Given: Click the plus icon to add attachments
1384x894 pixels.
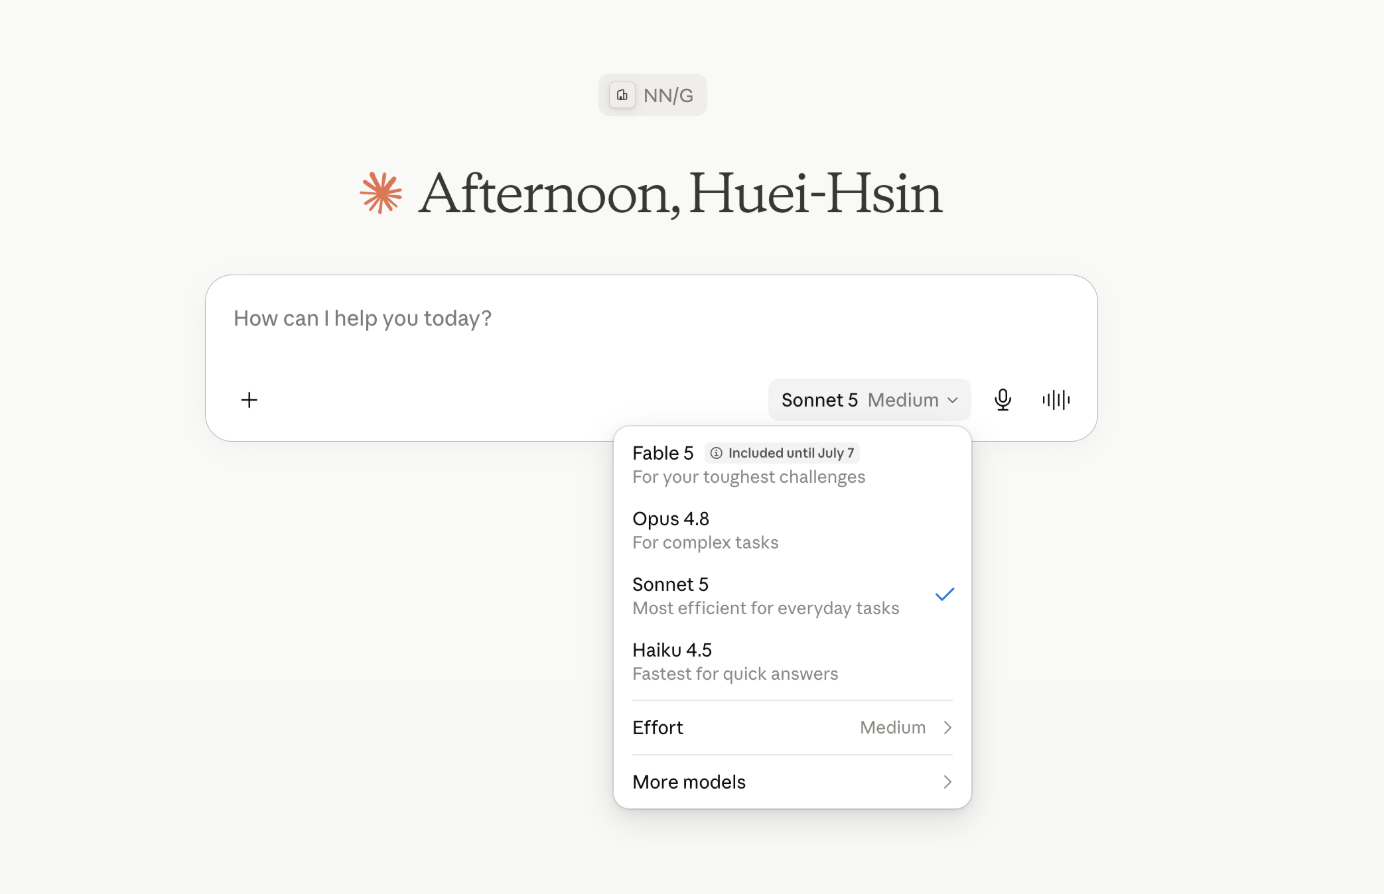Looking at the screenshot, I should click(x=249, y=400).
